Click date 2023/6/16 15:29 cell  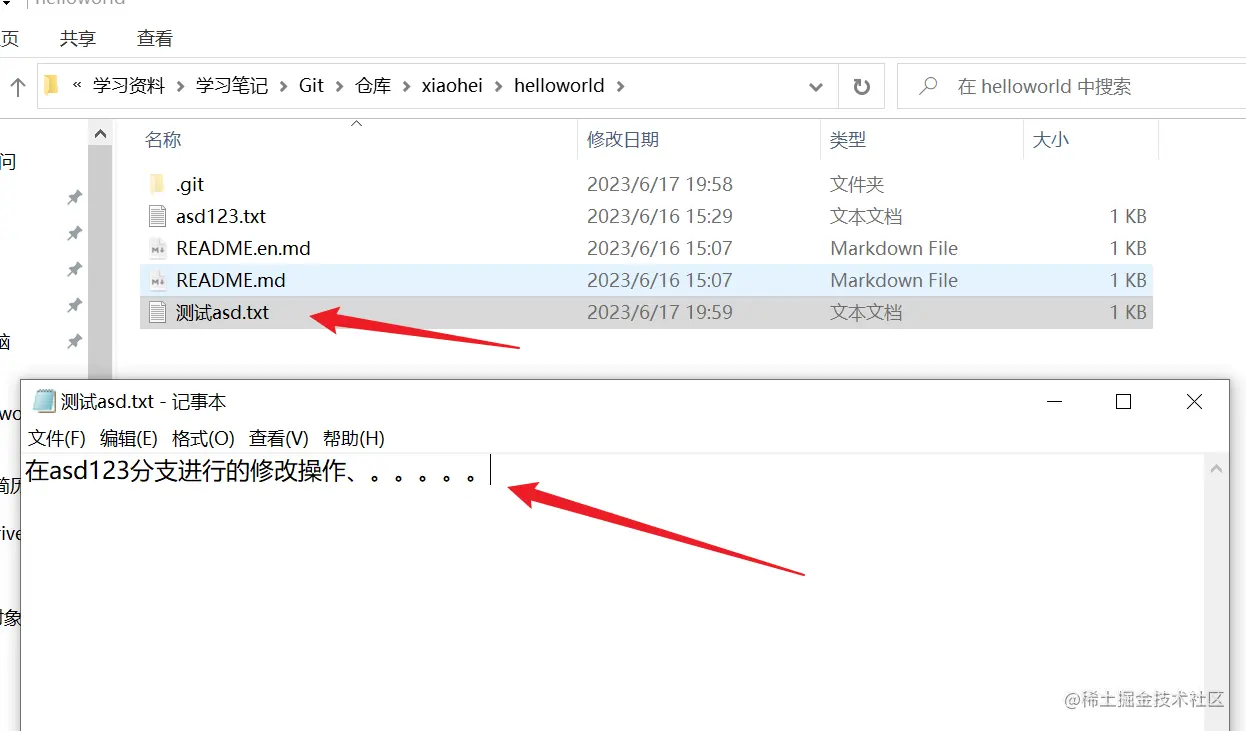660,216
